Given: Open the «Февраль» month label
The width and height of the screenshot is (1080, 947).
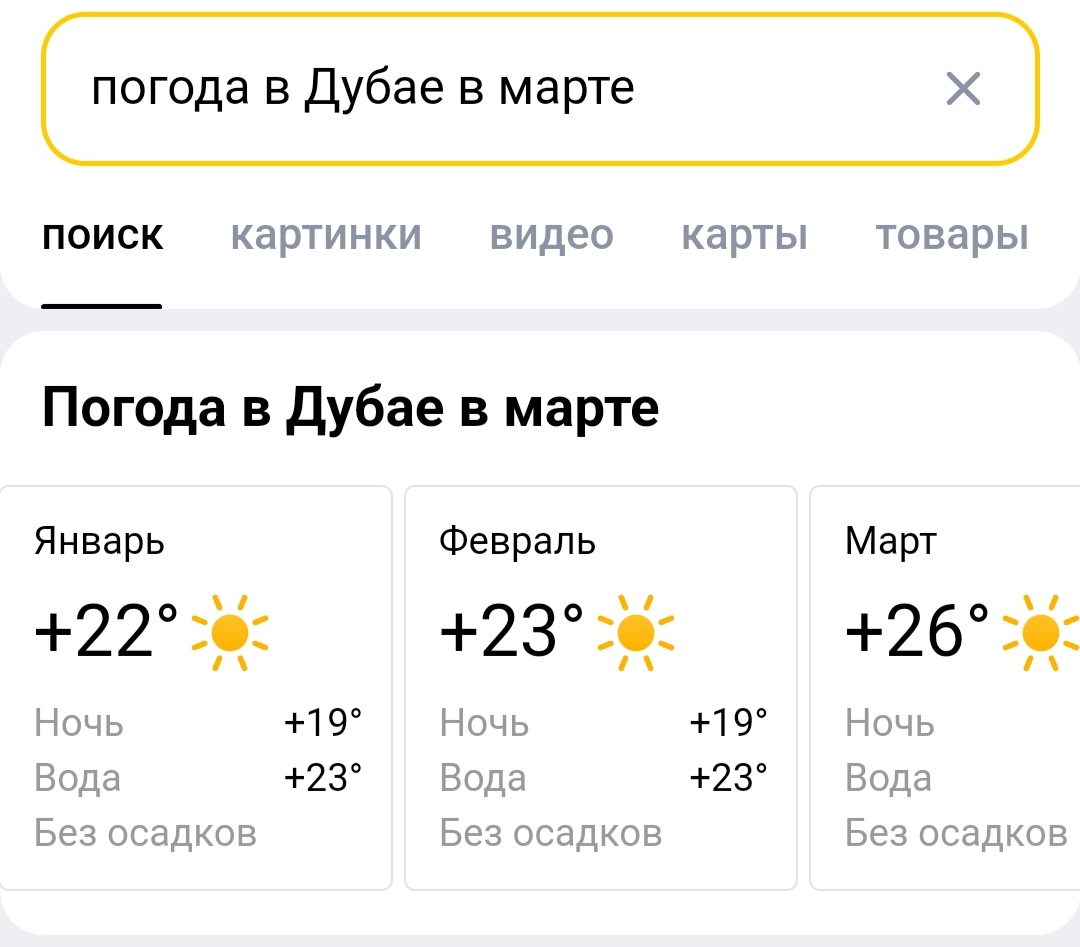Looking at the screenshot, I should pyautogui.click(x=517, y=541).
